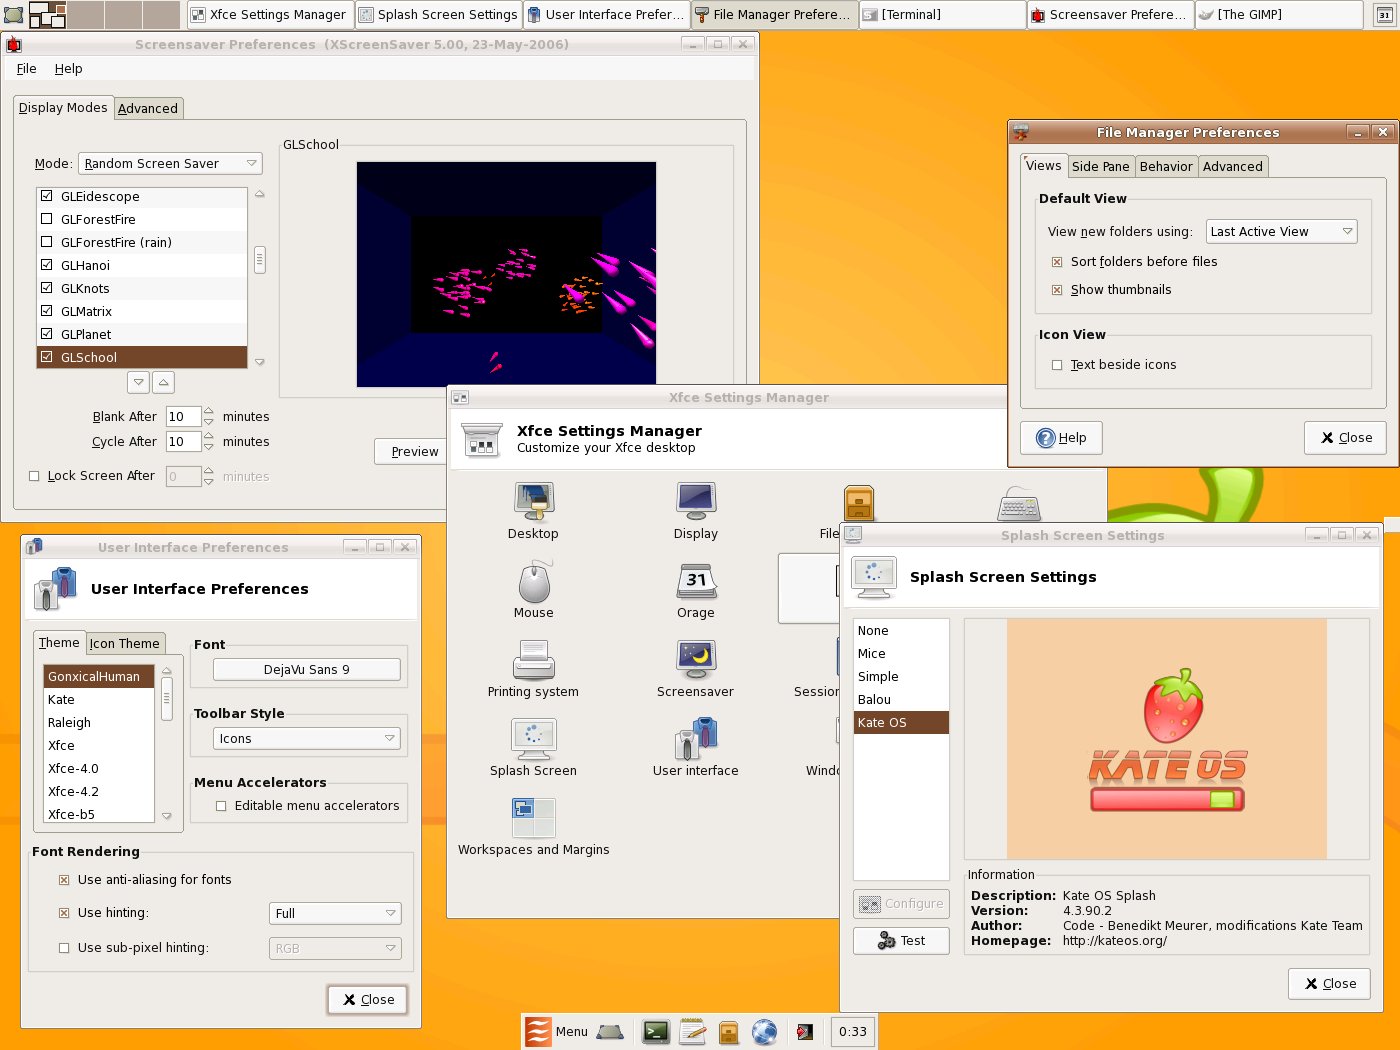Launch the text editor notepad panel icon
The height and width of the screenshot is (1050, 1400).
[x=692, y=1032]
